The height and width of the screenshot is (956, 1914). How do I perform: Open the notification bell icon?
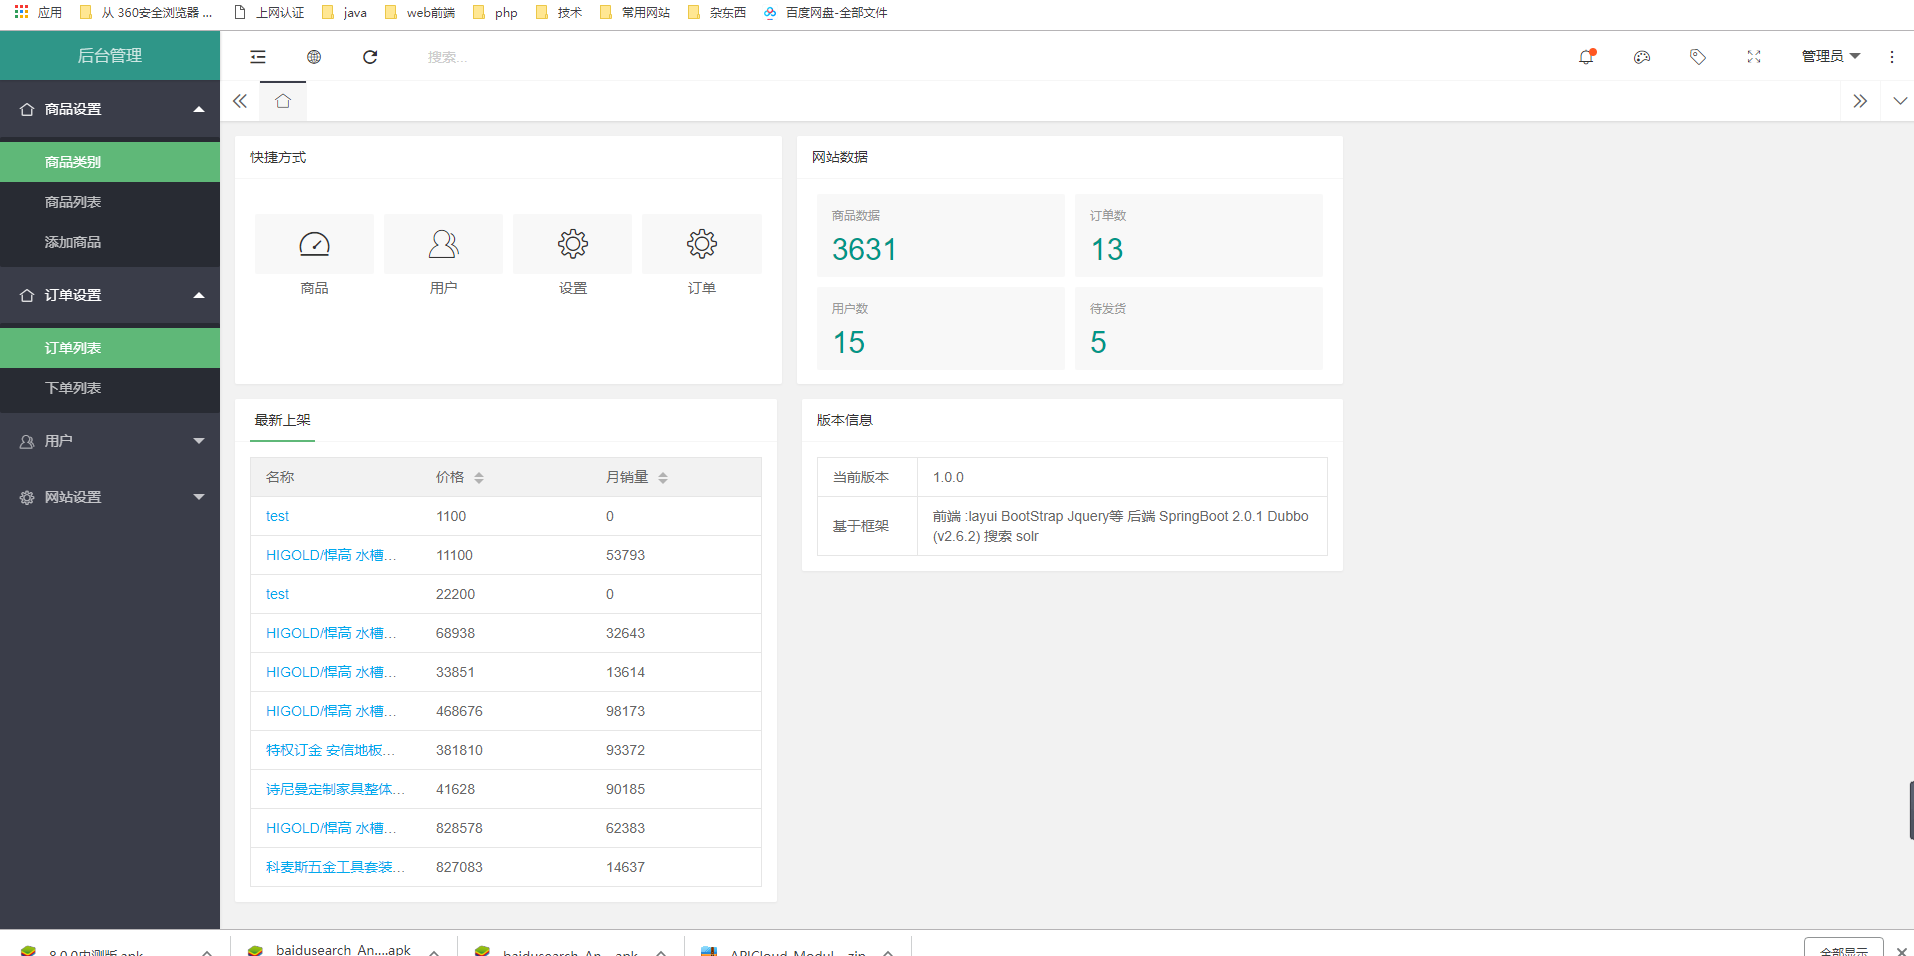coord(1586,57)
